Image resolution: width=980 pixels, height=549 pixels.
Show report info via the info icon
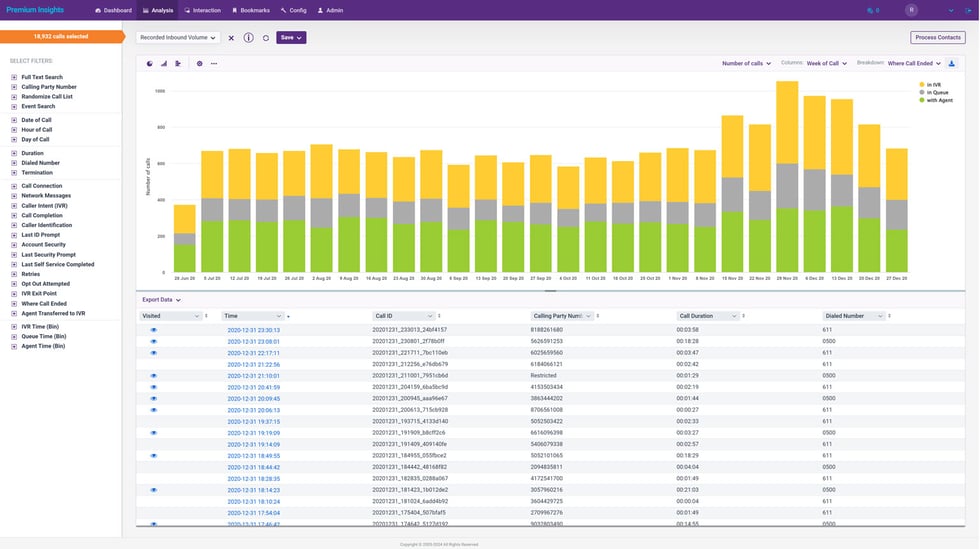click(248, 38)
